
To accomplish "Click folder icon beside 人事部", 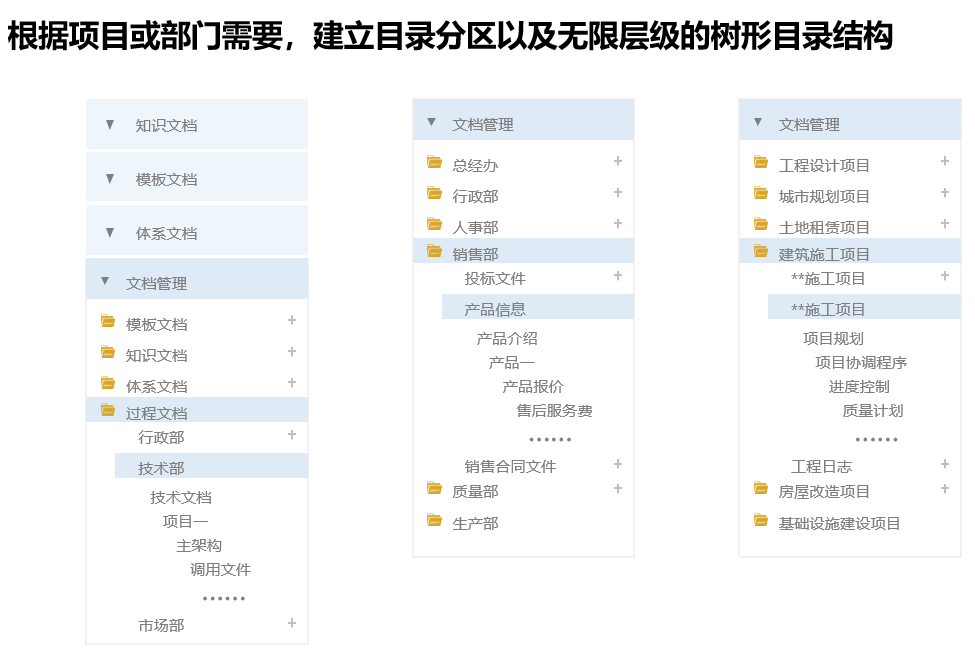I will click(x=434, y=224).
